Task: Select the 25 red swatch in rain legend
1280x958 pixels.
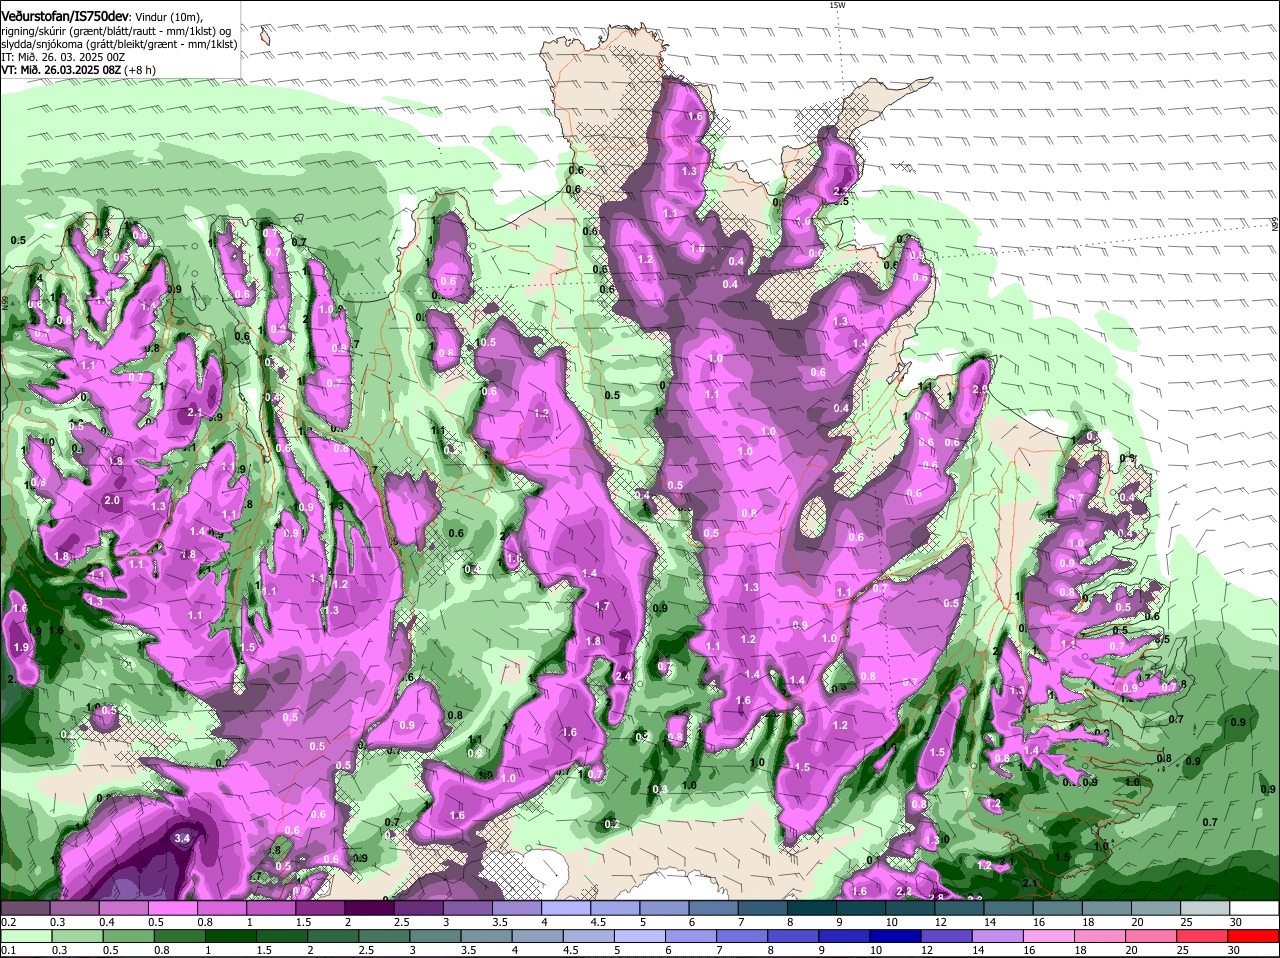Action: (x=1203, y=936)
